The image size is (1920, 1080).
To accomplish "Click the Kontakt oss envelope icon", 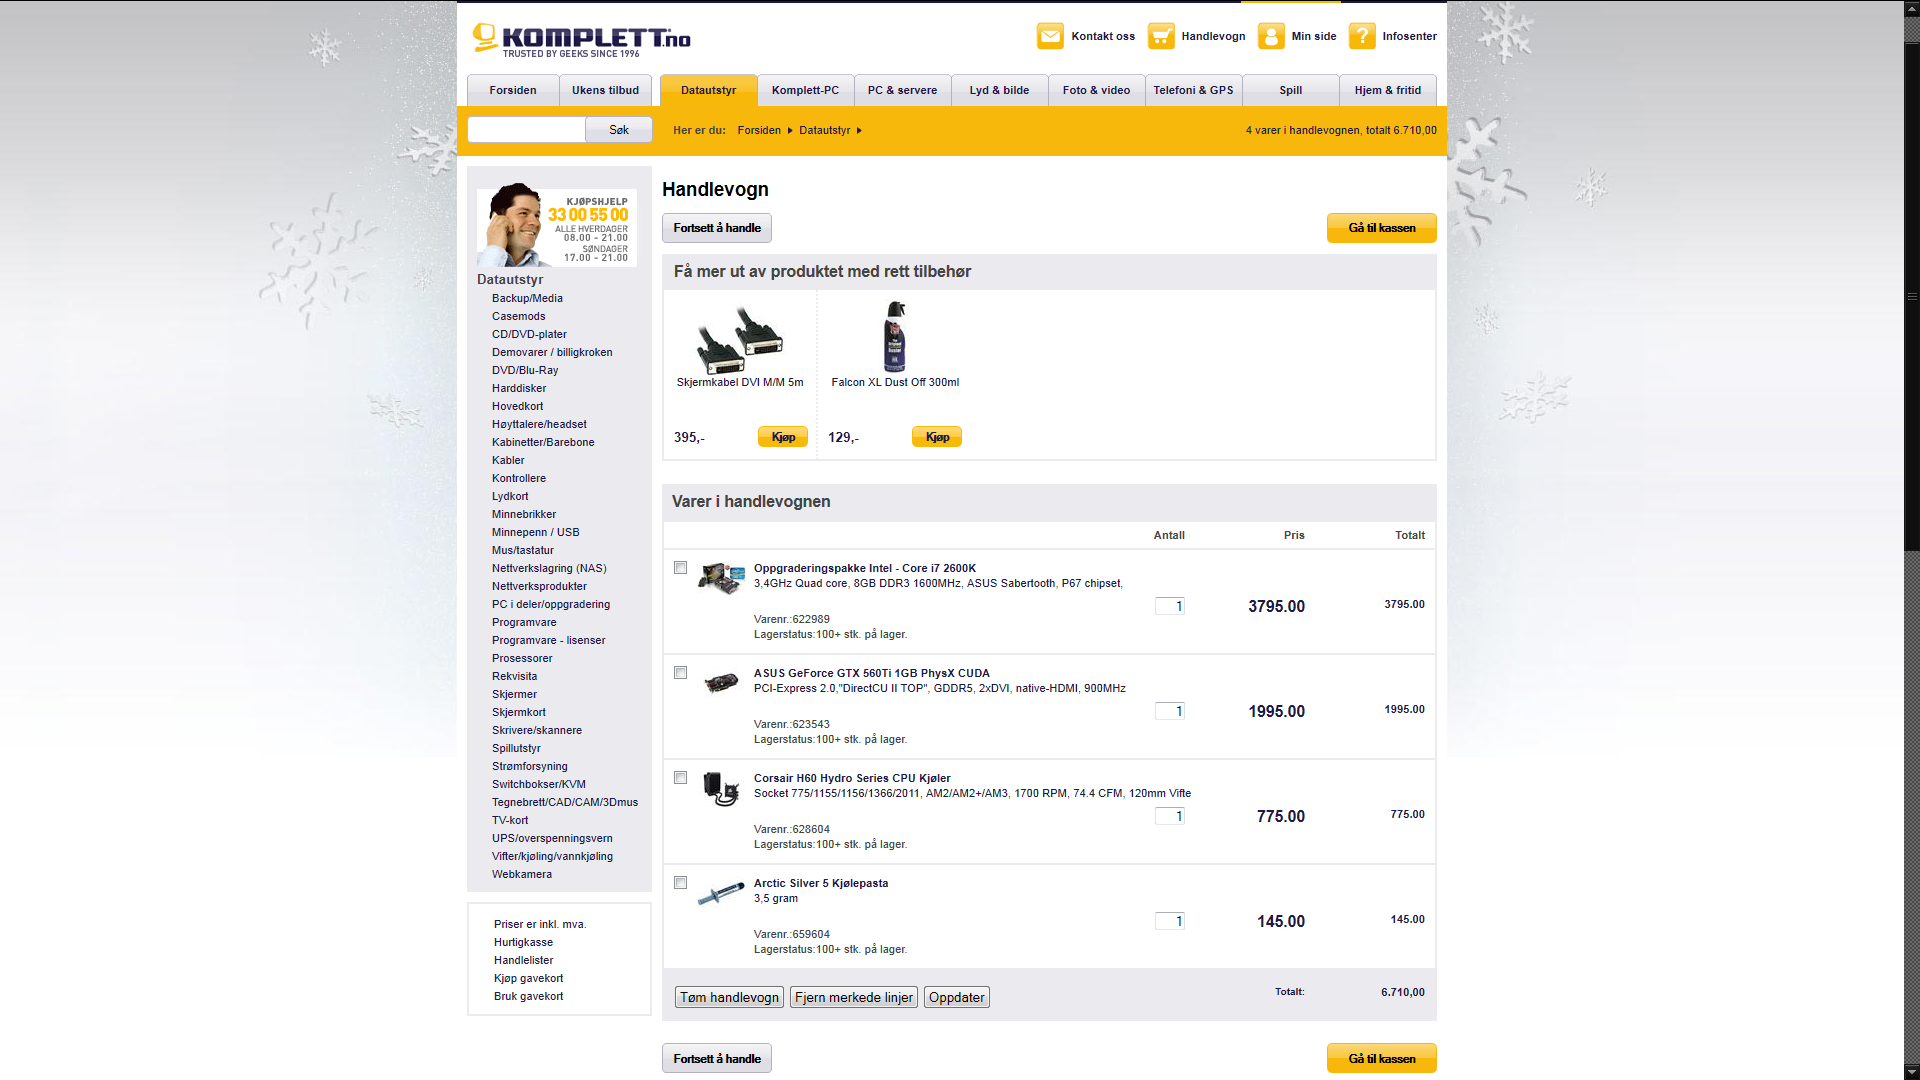I will (1050, 36).
